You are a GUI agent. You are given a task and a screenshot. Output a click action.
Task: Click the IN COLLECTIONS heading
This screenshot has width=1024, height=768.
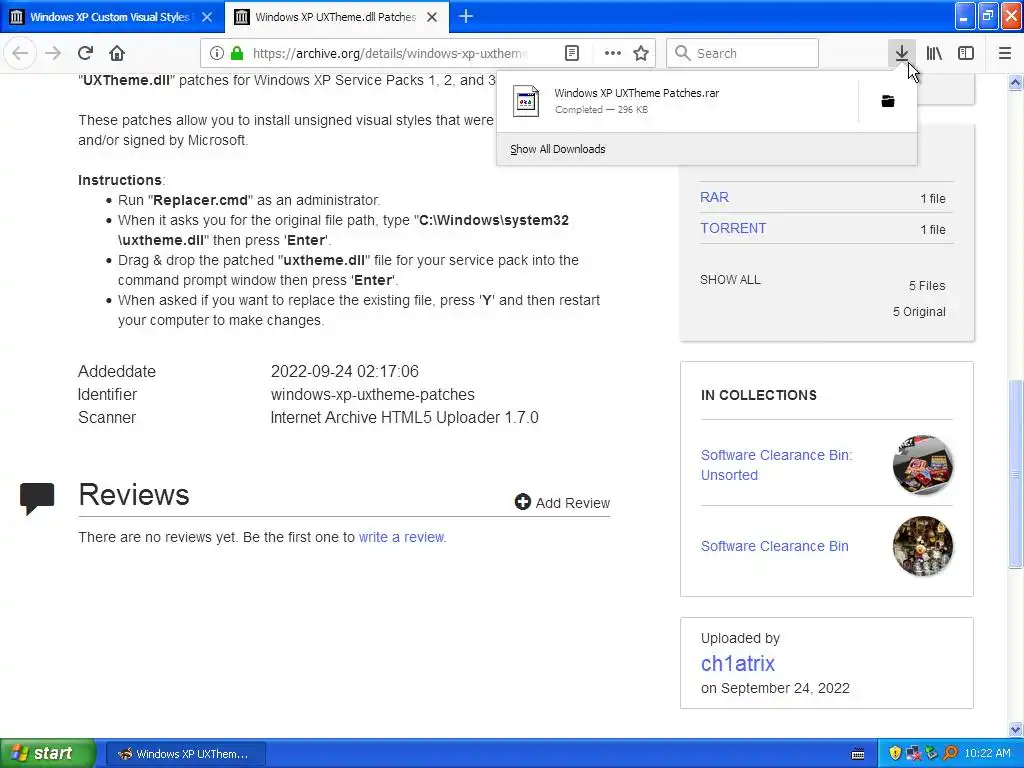758,395
